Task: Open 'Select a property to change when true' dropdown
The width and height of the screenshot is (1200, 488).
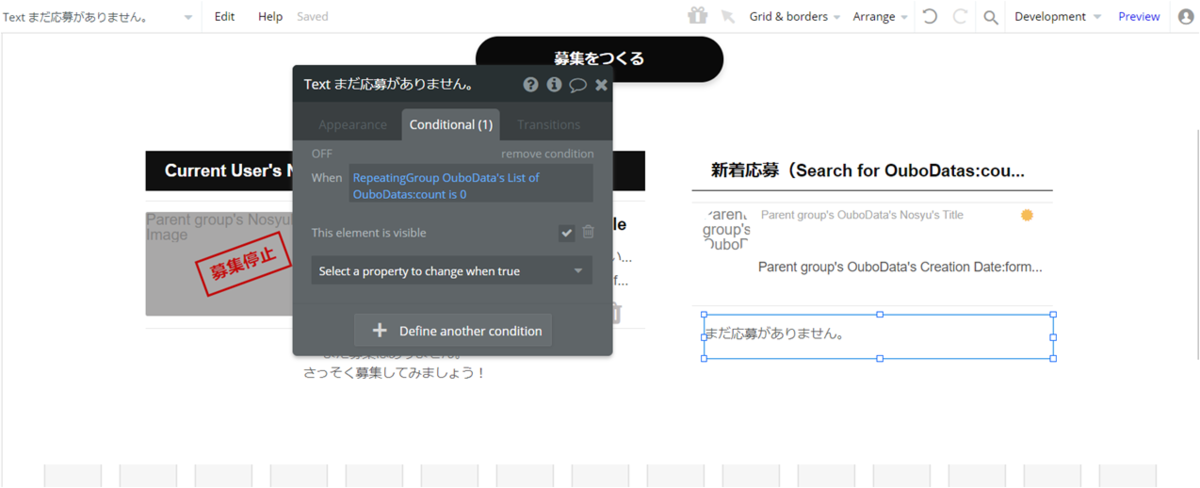Action: point(451,271)
